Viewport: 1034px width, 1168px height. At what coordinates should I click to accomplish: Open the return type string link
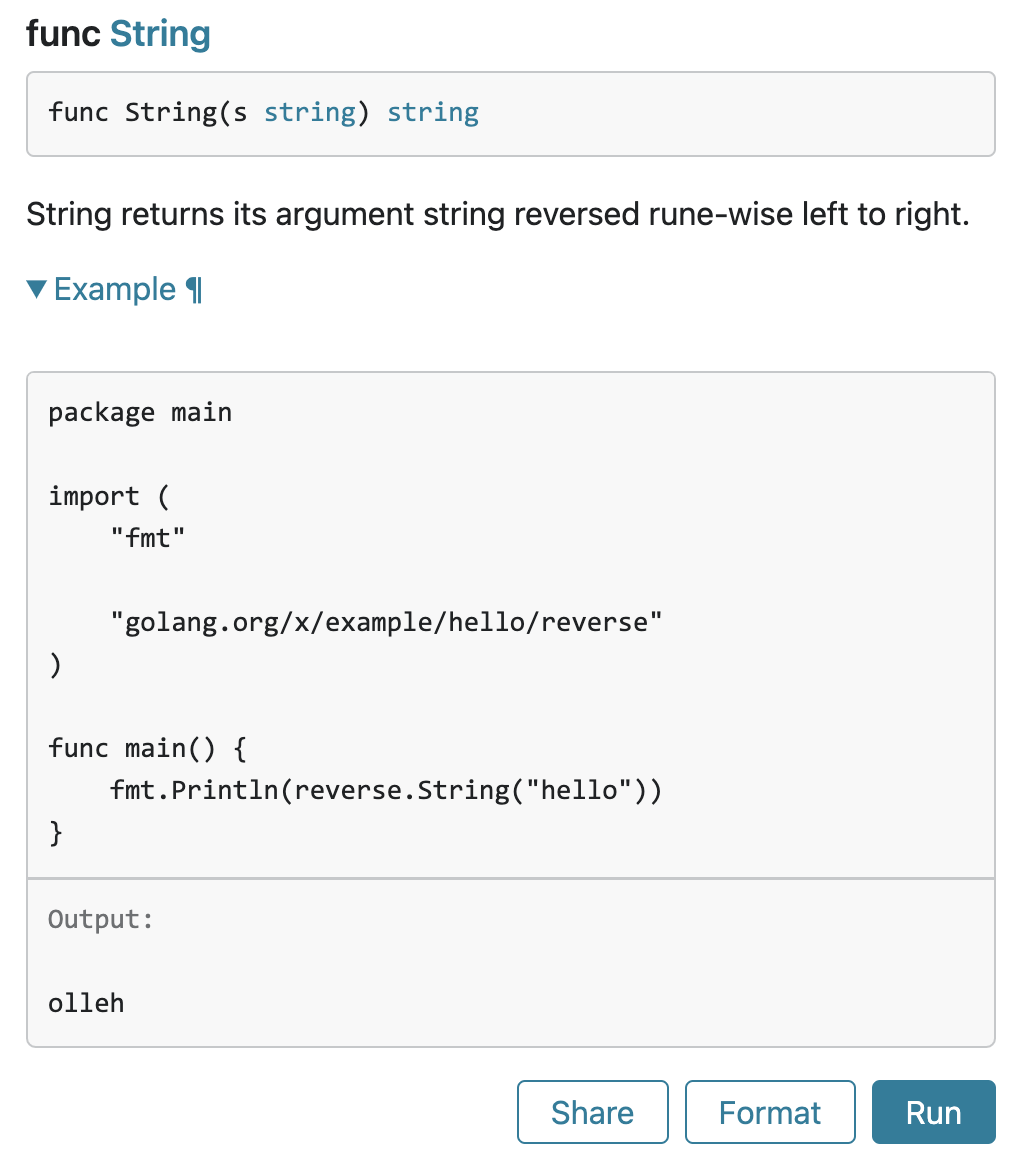(x=432, y=112)
